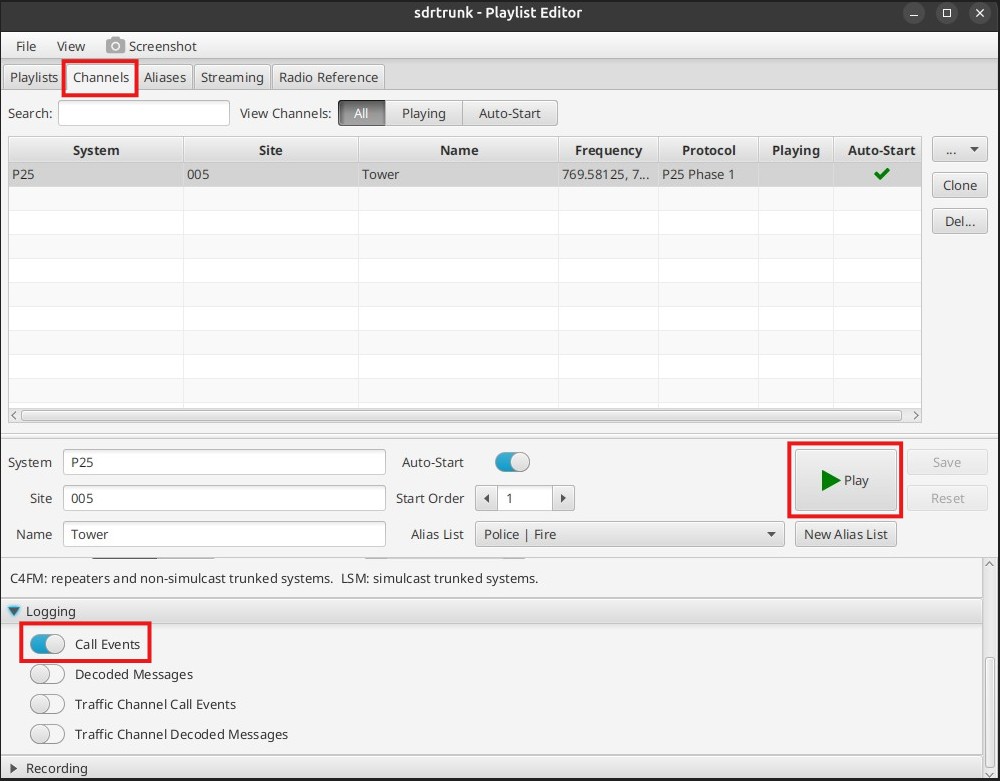Click the New Alias List button

point(846,534)
